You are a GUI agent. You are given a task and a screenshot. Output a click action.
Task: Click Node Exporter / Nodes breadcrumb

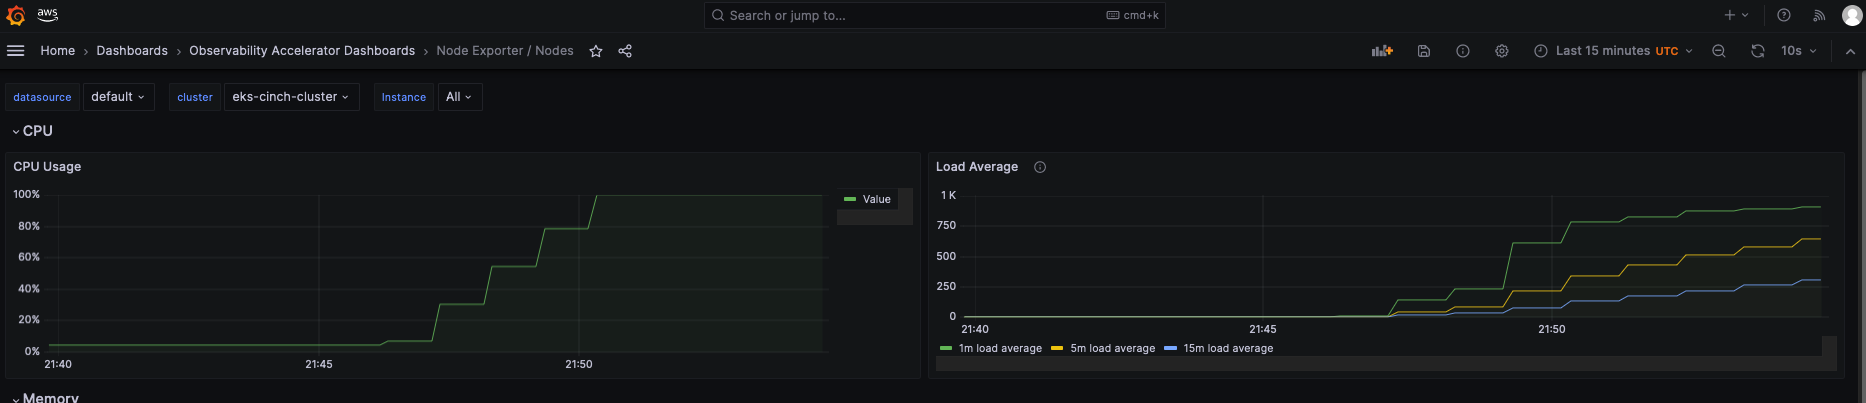coord(505,51)
